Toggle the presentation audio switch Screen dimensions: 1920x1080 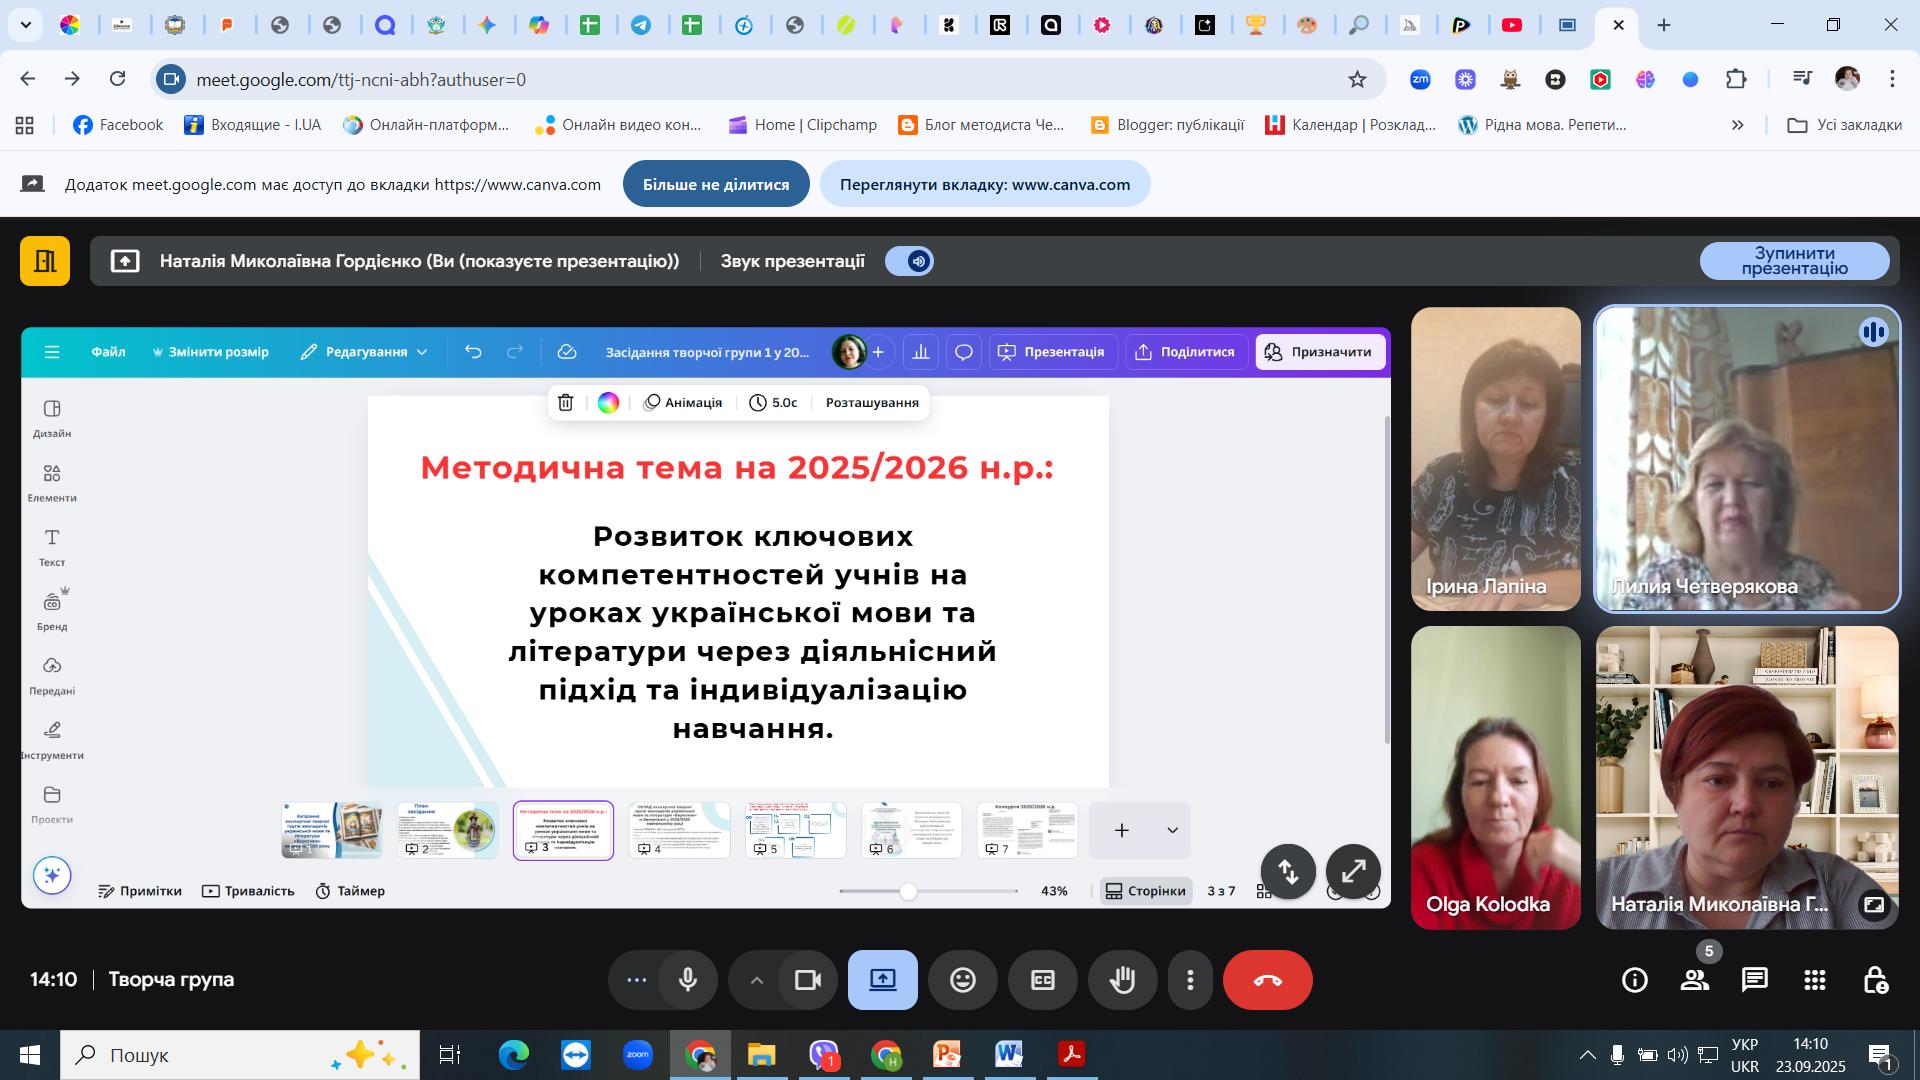coord(910,261)
